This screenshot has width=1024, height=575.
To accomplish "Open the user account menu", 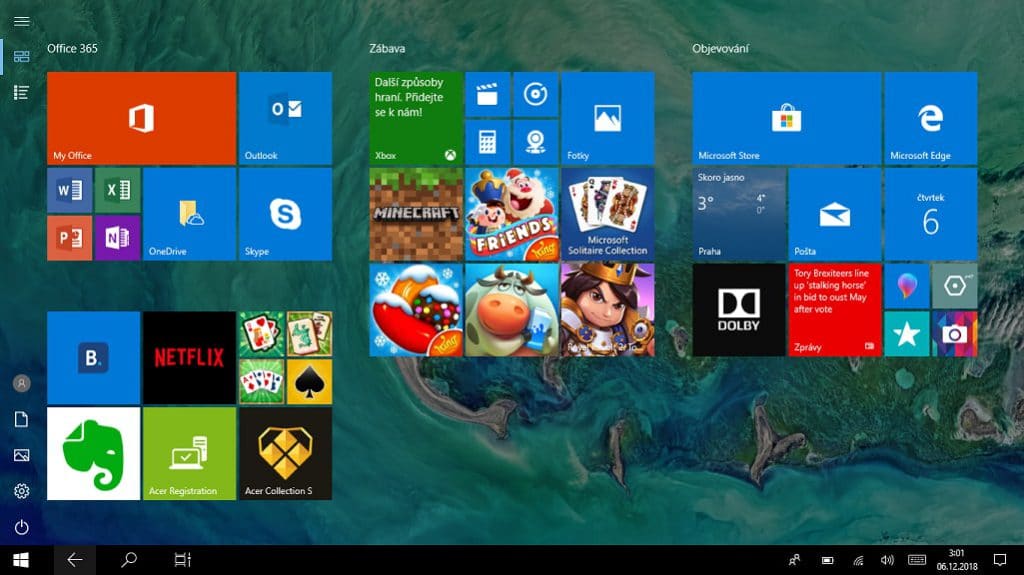I will (22, 383).
